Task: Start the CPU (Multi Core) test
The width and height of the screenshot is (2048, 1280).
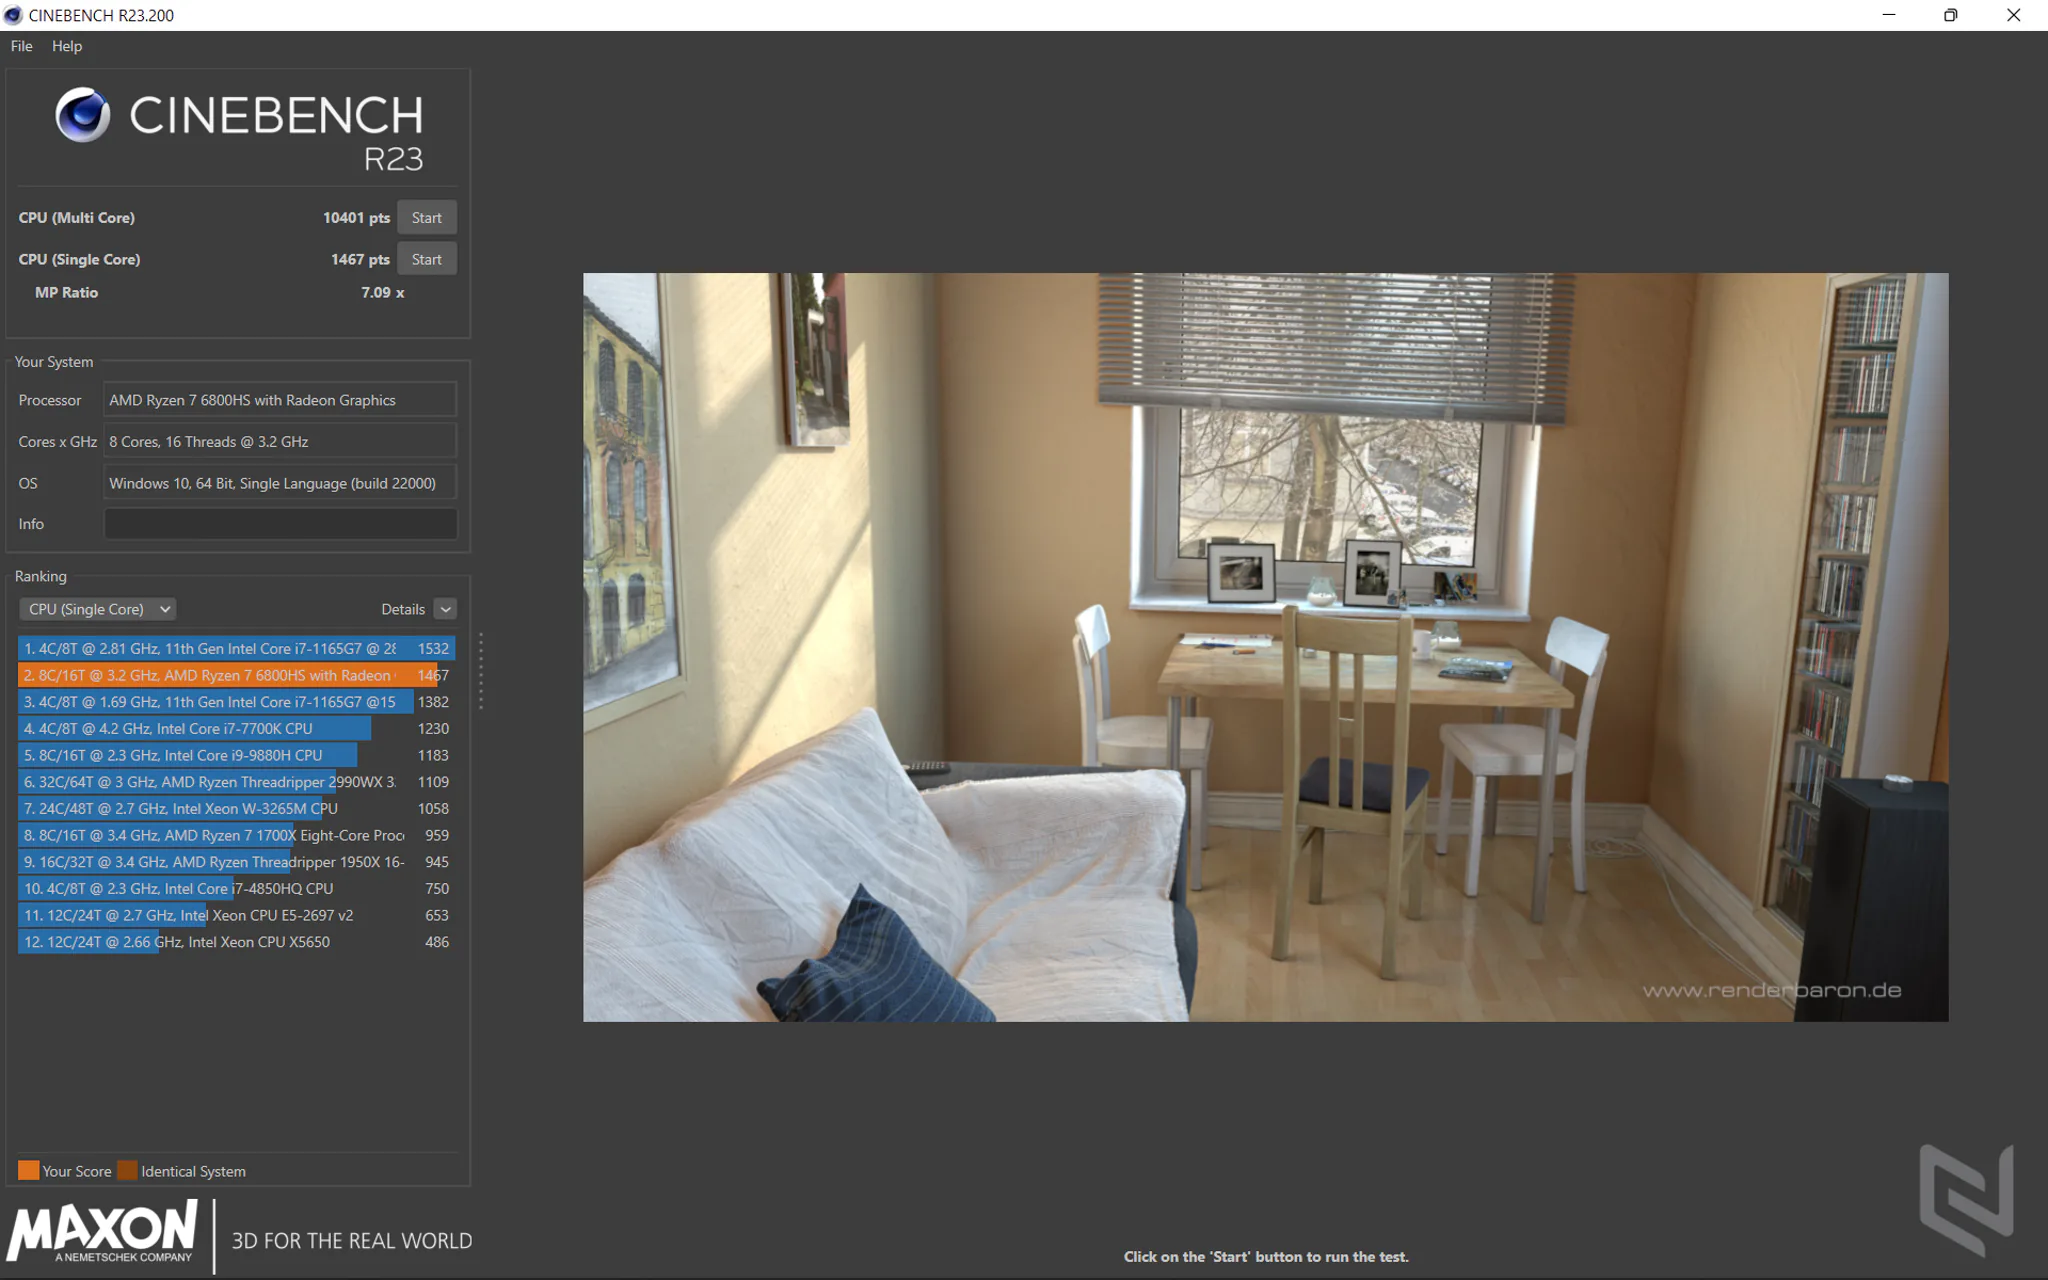Action: 427,218
